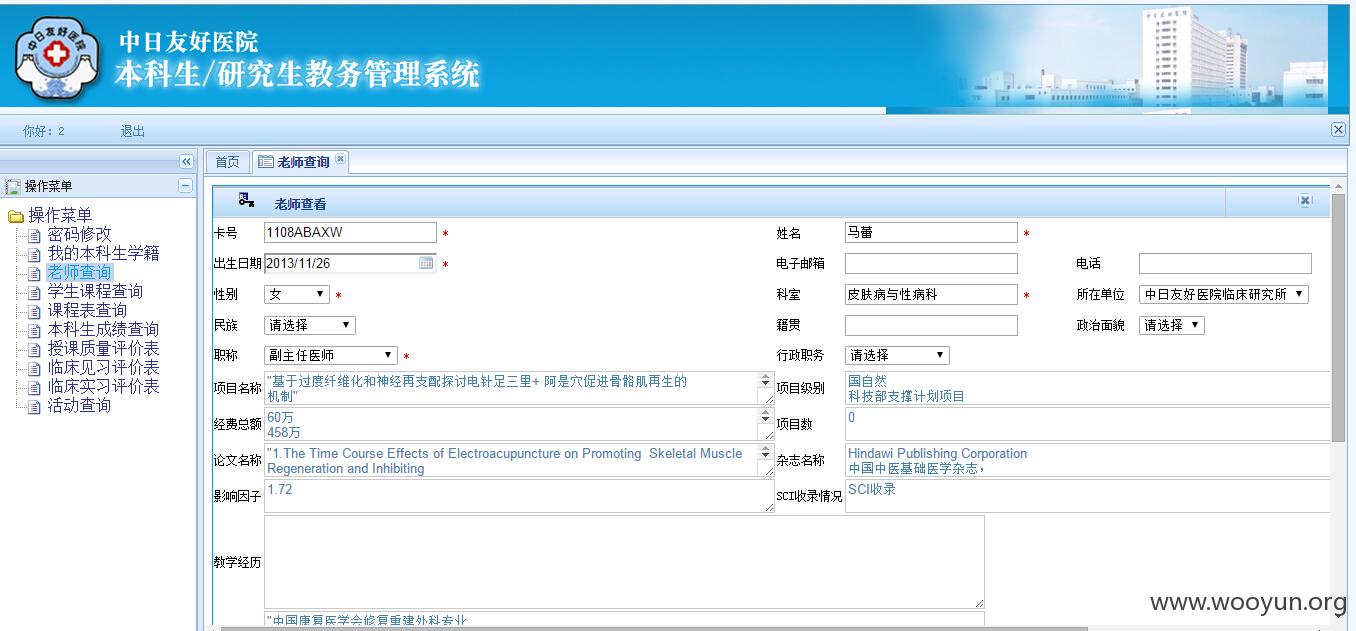Click the 科室 input field

click(x=931, y=295)
